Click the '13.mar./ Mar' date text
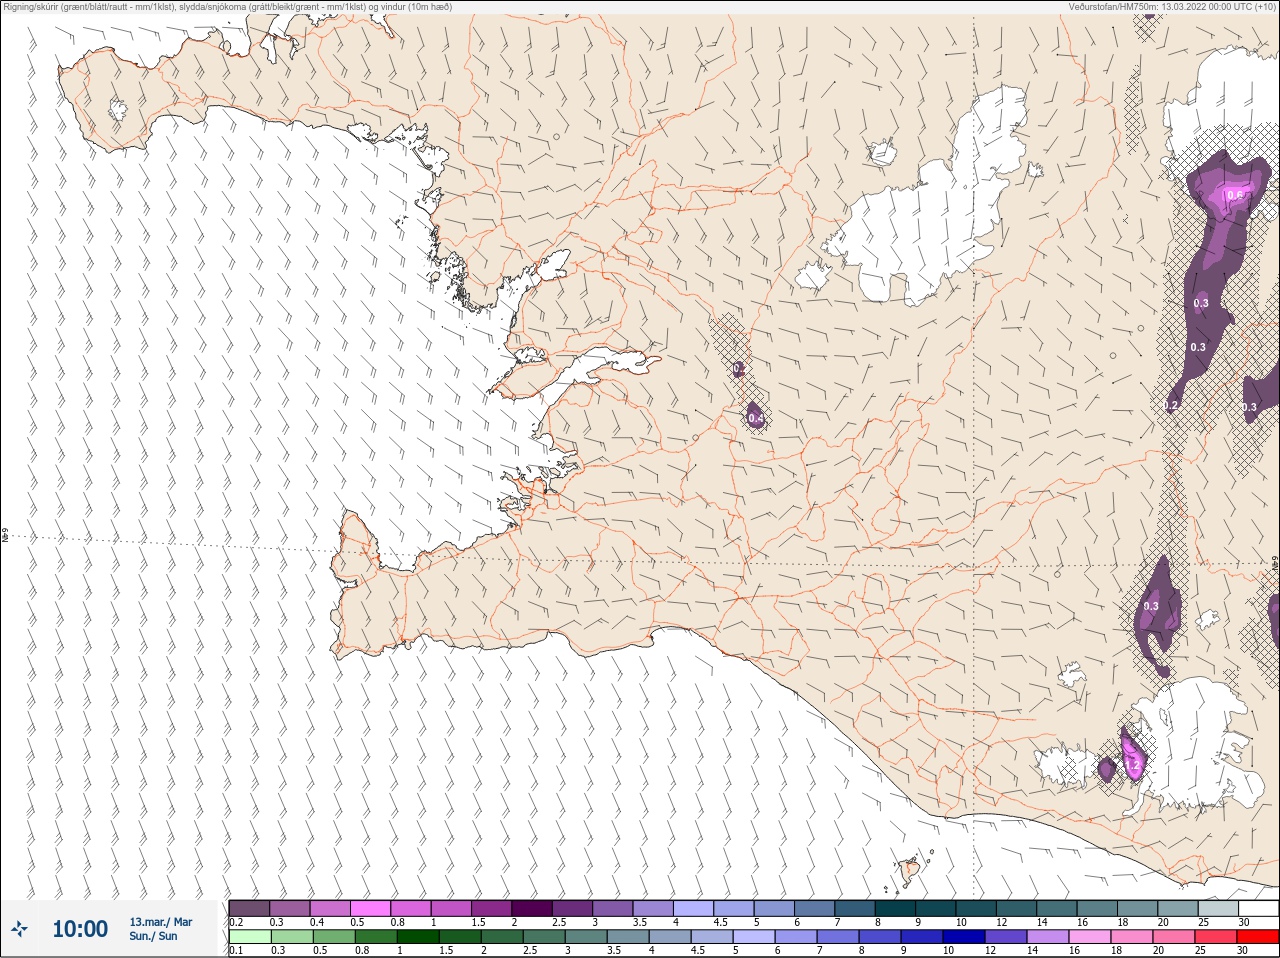Viewport: 1280px width, 958px height. 161,922
